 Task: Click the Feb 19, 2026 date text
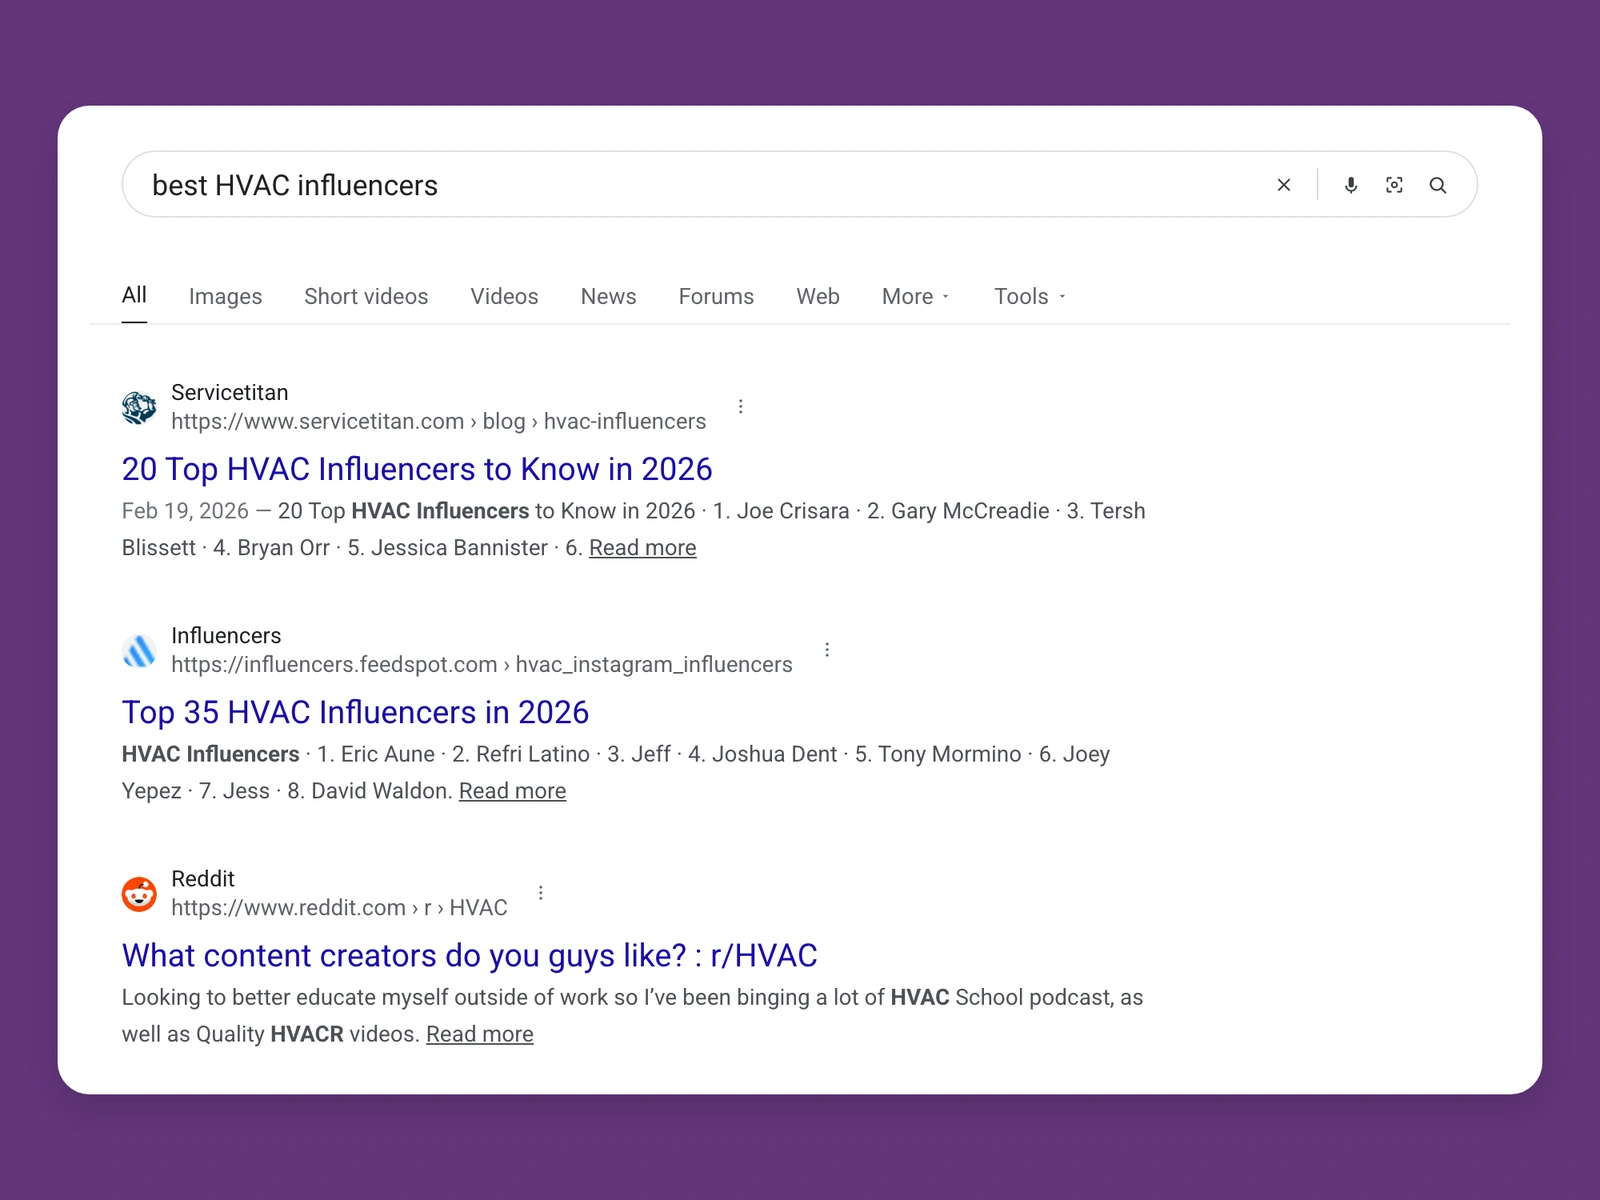point(185,511)
